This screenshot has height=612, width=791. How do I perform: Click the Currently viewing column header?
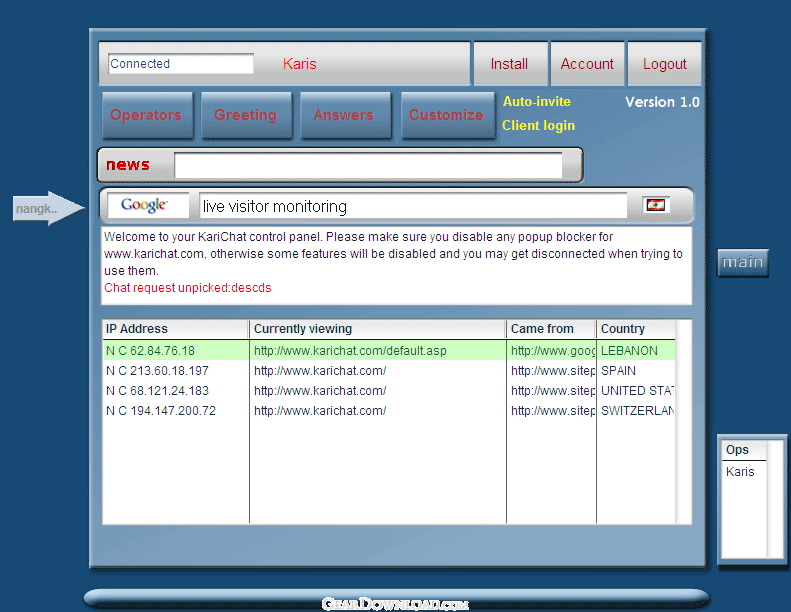(x=378, y=329)
